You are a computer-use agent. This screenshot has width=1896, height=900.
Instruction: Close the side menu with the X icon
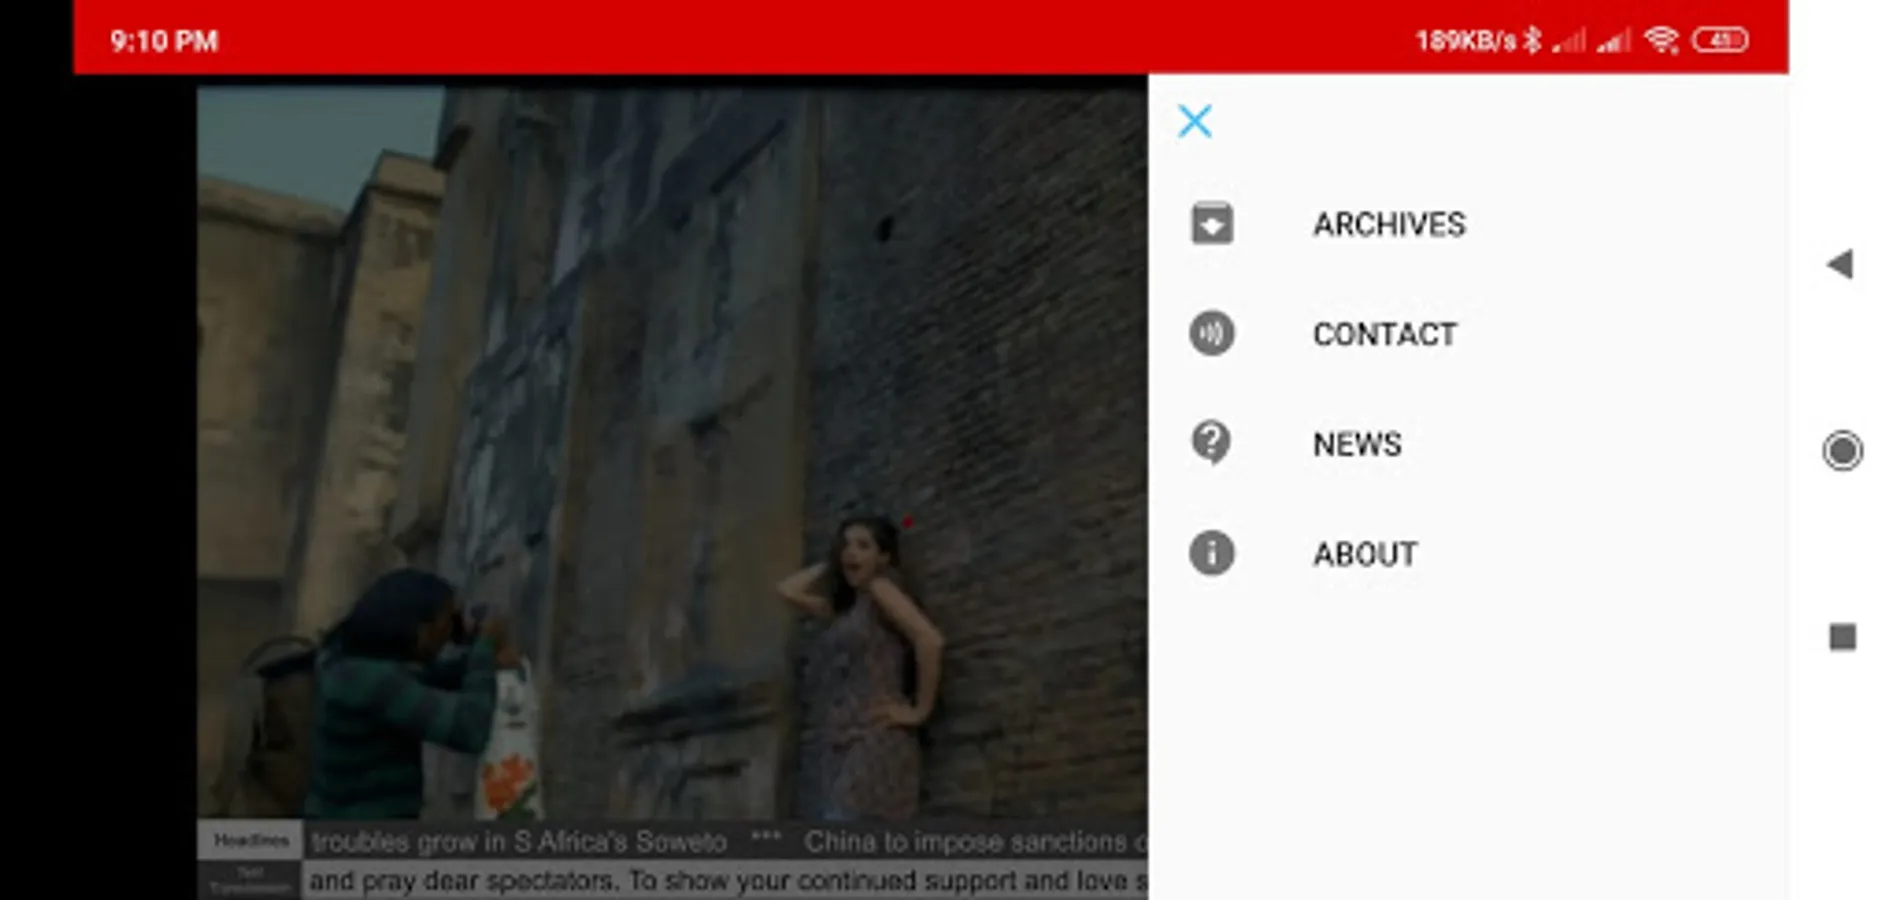coord(1195,121)
